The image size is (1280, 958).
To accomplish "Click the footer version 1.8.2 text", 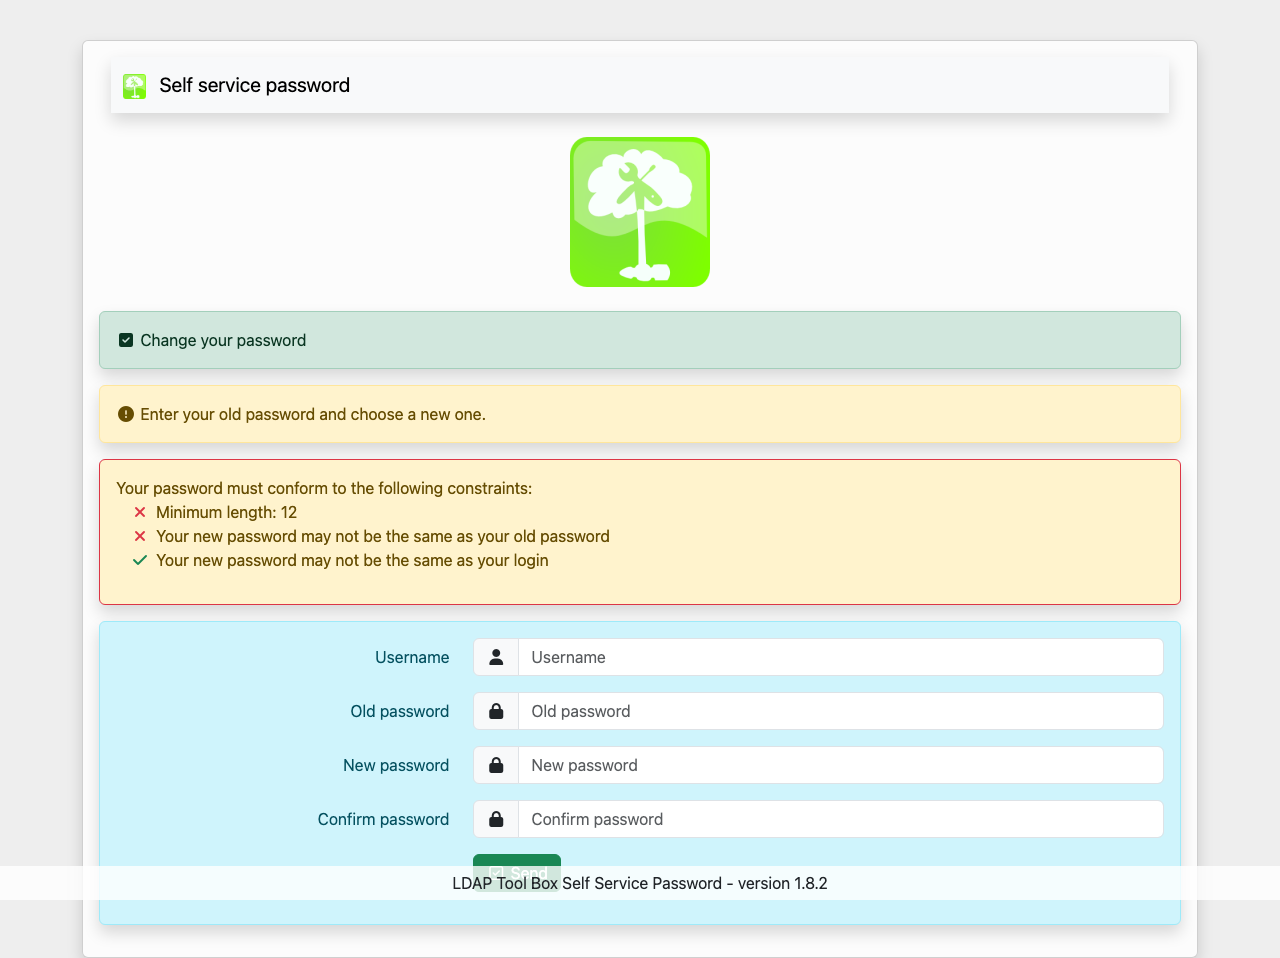I will tap(640, 883).
